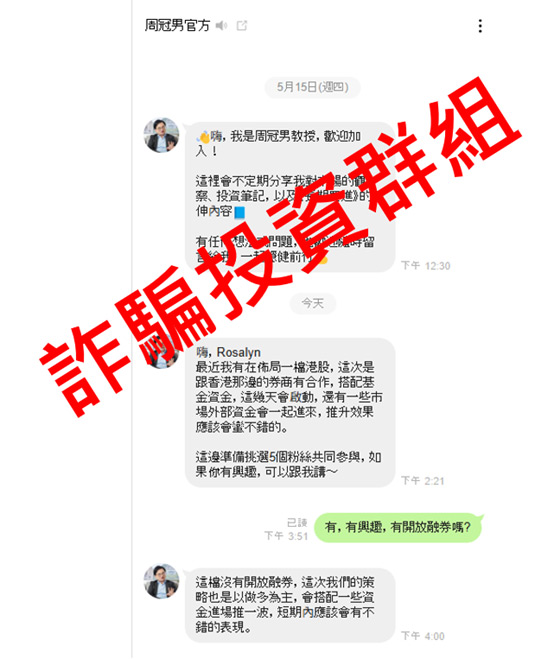Open sender avatar beside last message
Screen dimensions: 554x659
[x=161, y=581]
